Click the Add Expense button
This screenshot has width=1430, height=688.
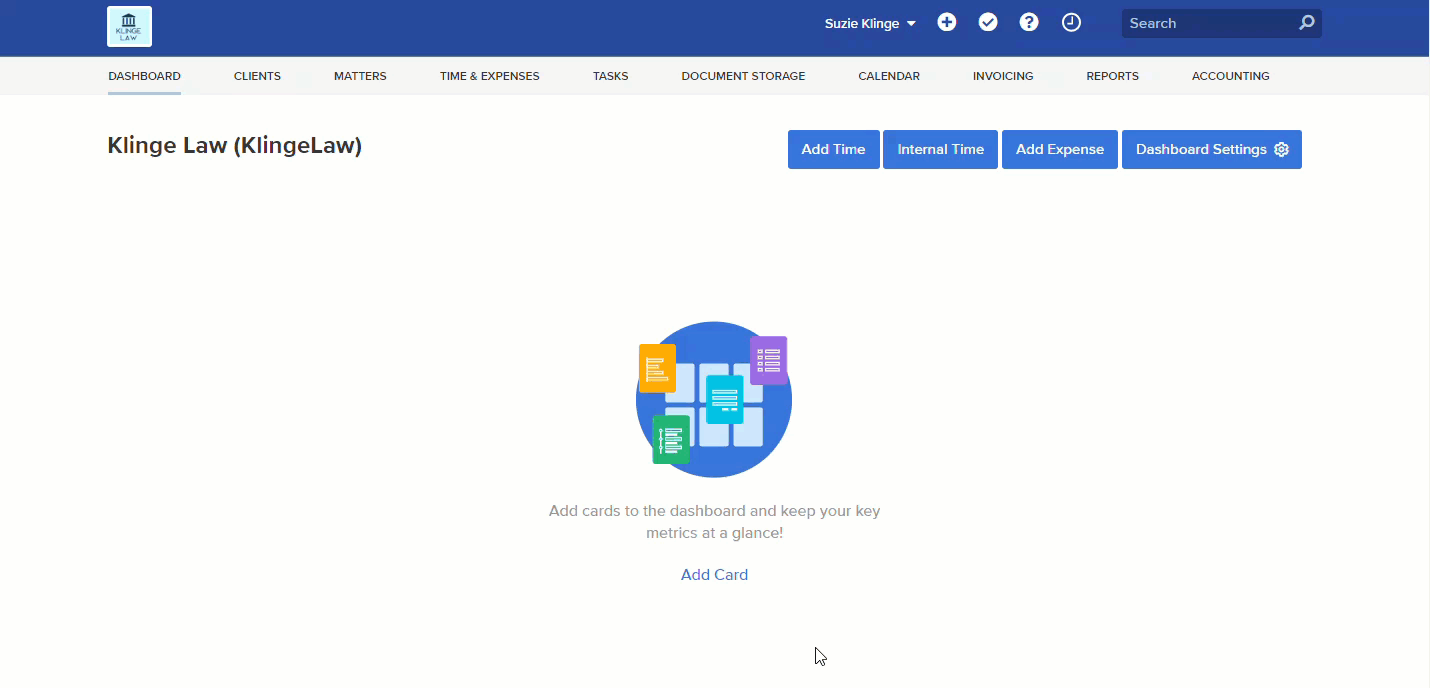coord(1060,149)
